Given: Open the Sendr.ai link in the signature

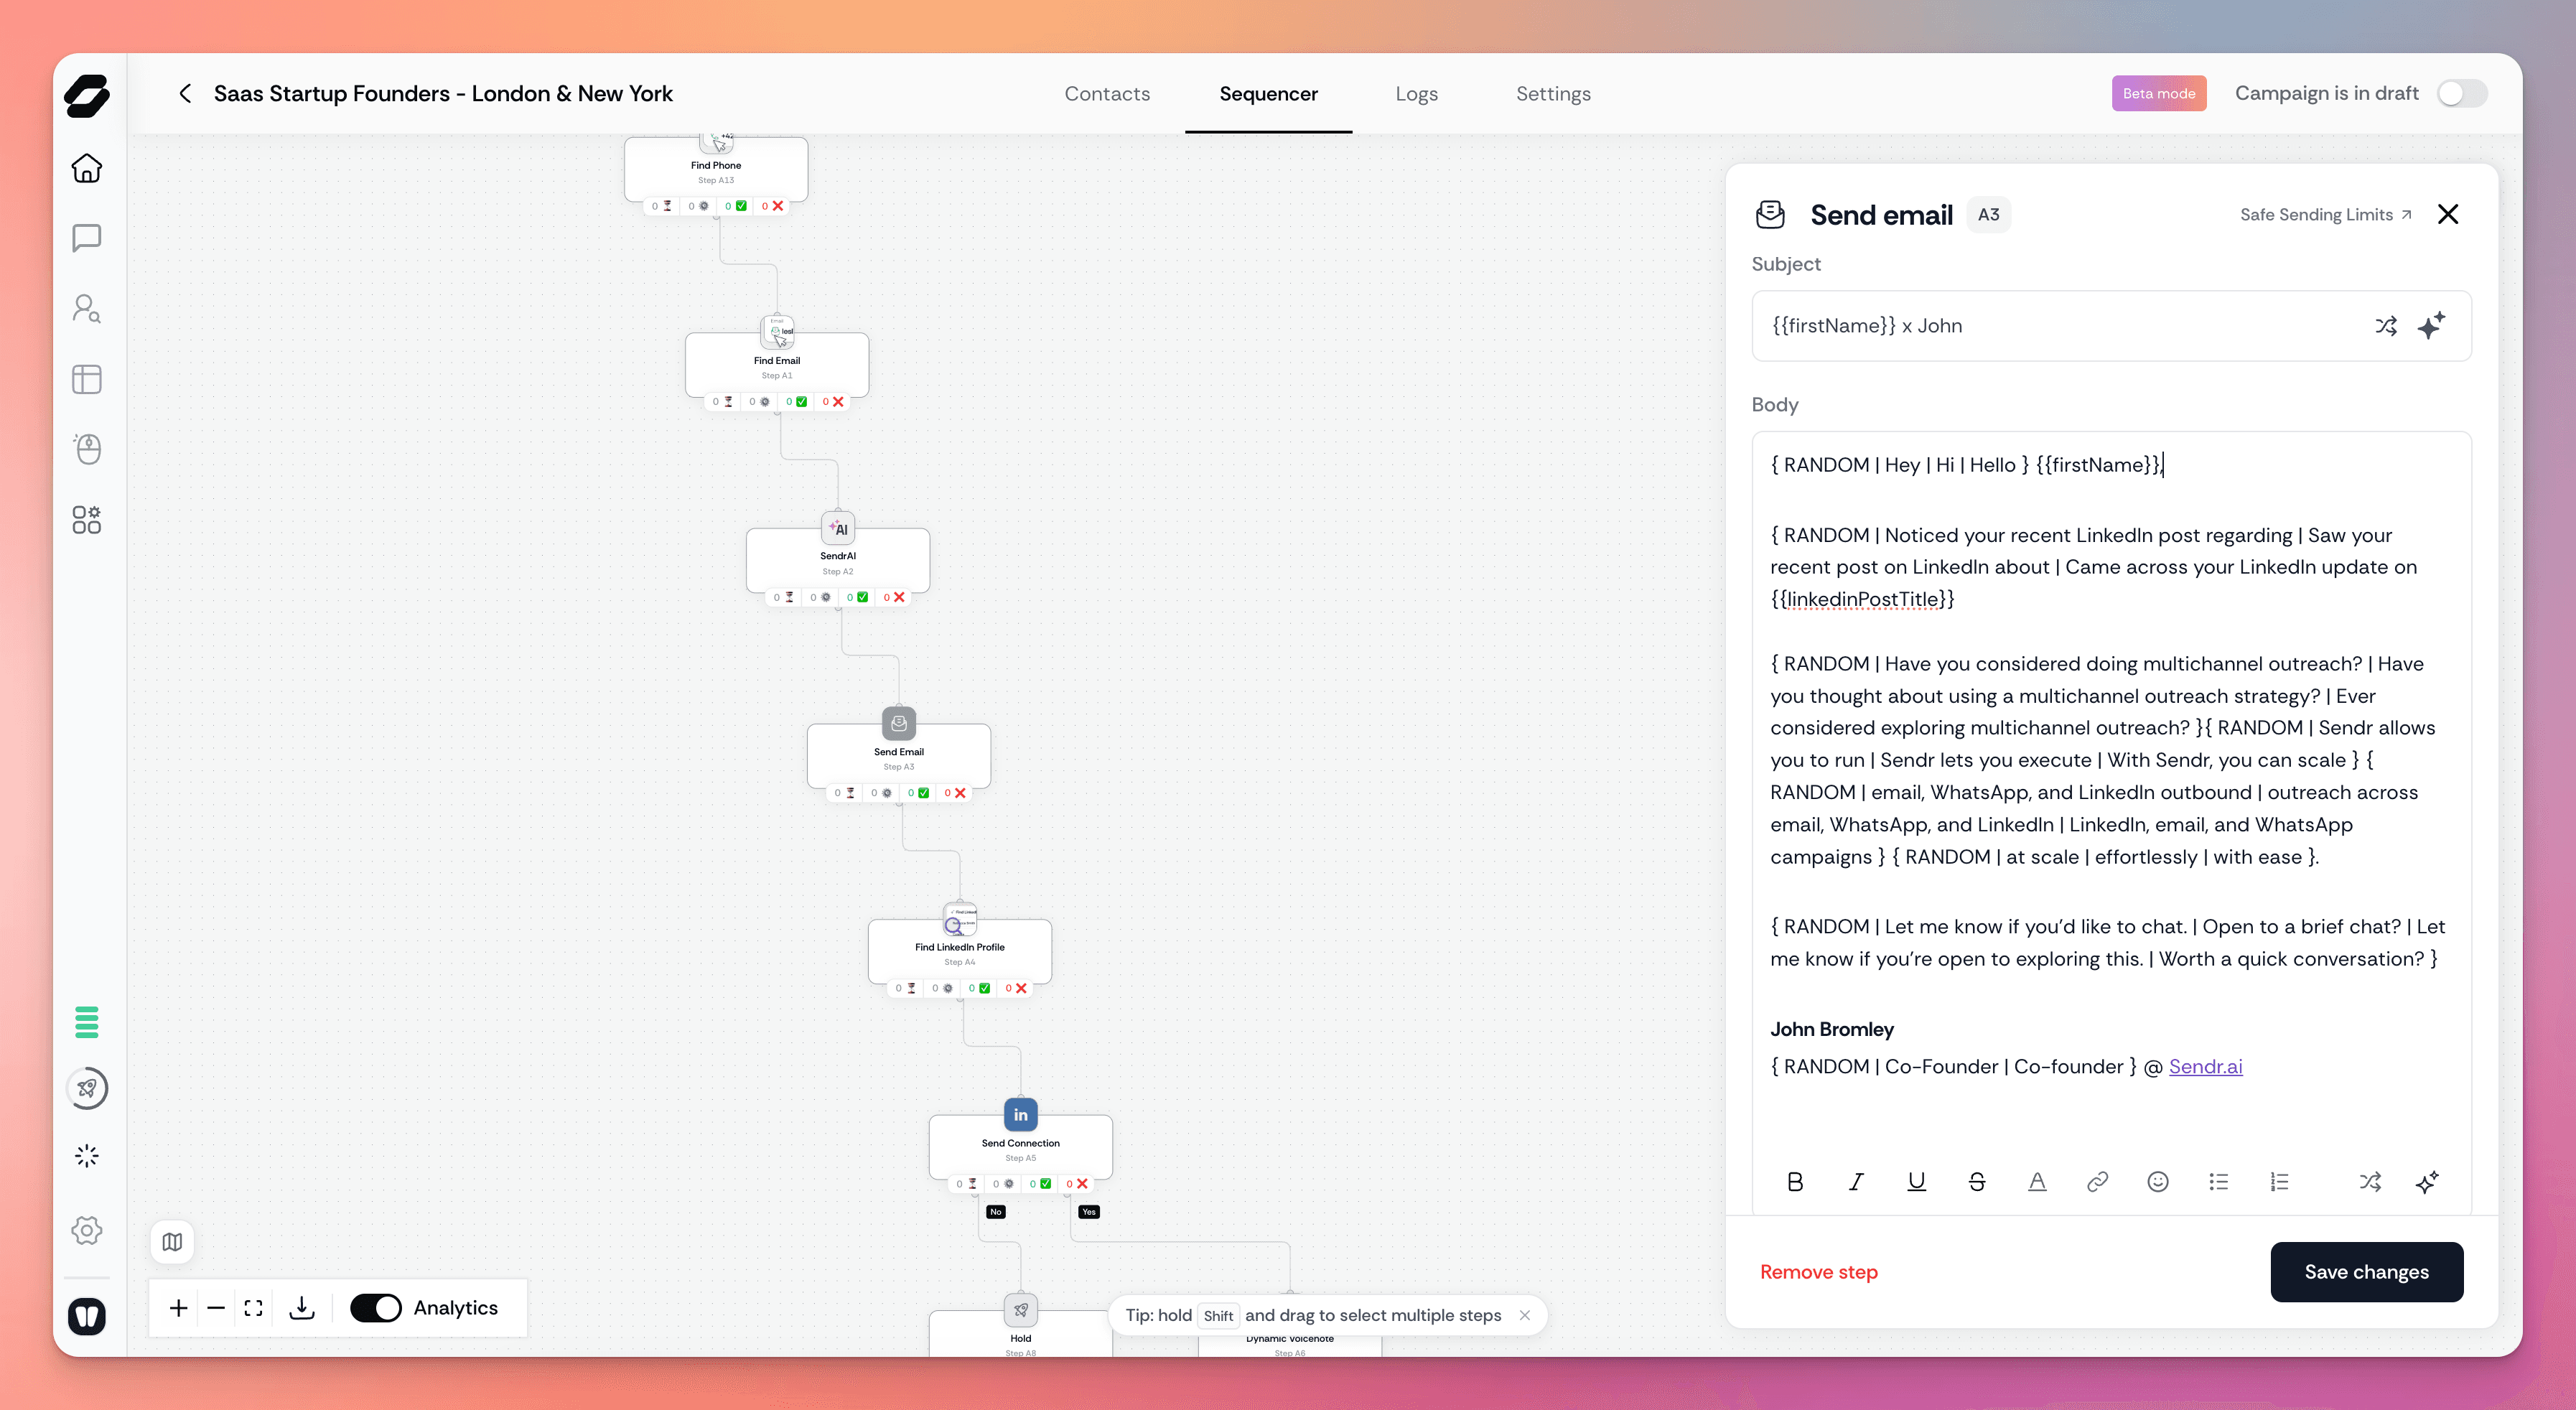Looking at the screenshot, I should pos(2205,1066).
